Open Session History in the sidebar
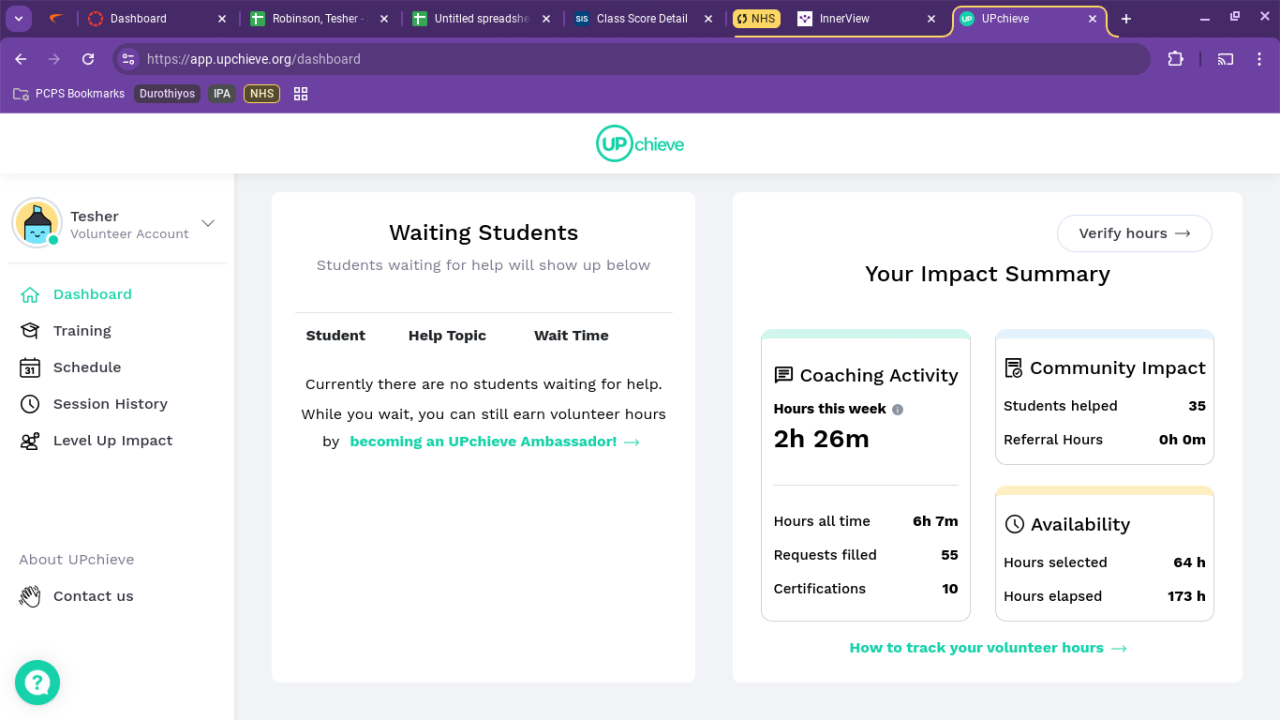 pyautogui.click(x=110, y=404)
